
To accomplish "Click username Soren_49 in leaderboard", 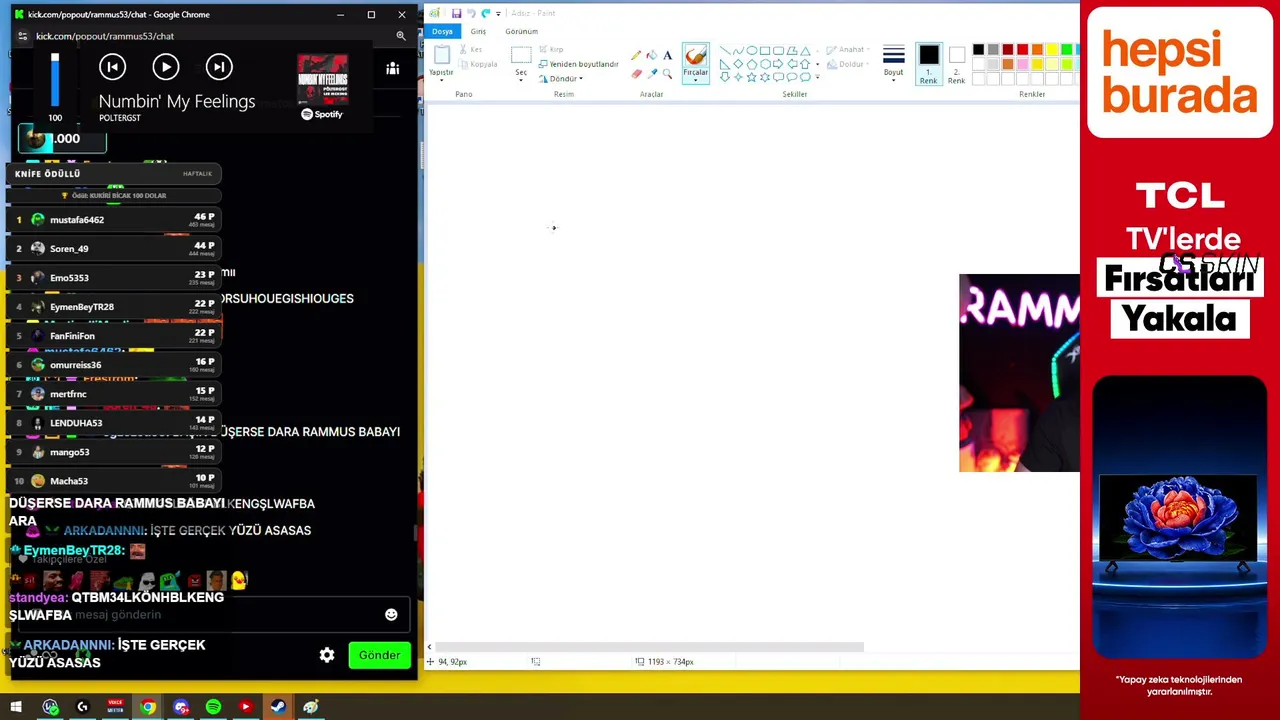I will (x=69, y=249).
